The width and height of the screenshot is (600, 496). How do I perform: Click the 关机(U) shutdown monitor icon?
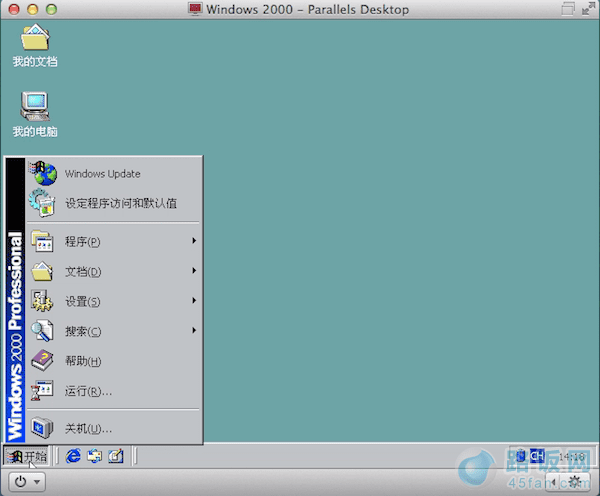pyautogui.click(x=42, y=428)
